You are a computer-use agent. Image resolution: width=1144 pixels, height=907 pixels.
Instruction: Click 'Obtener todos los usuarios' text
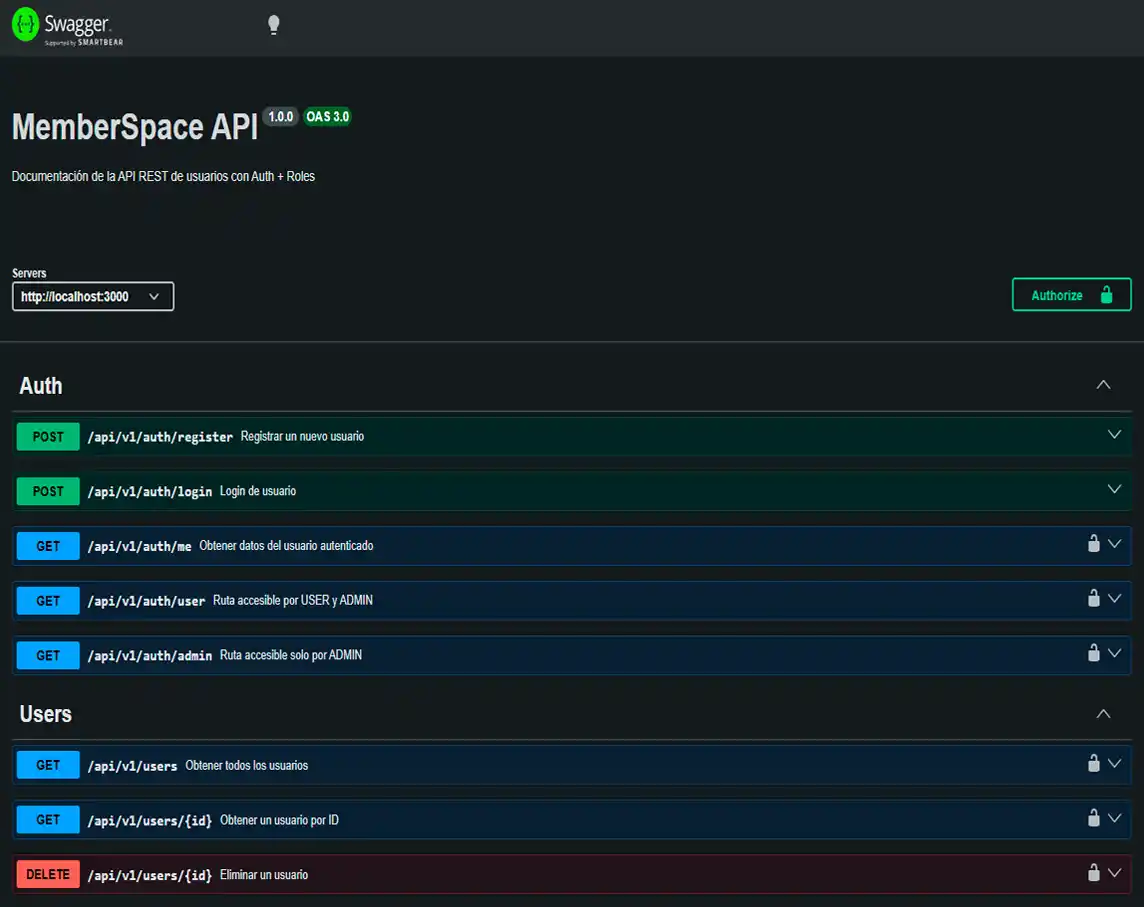247,765
